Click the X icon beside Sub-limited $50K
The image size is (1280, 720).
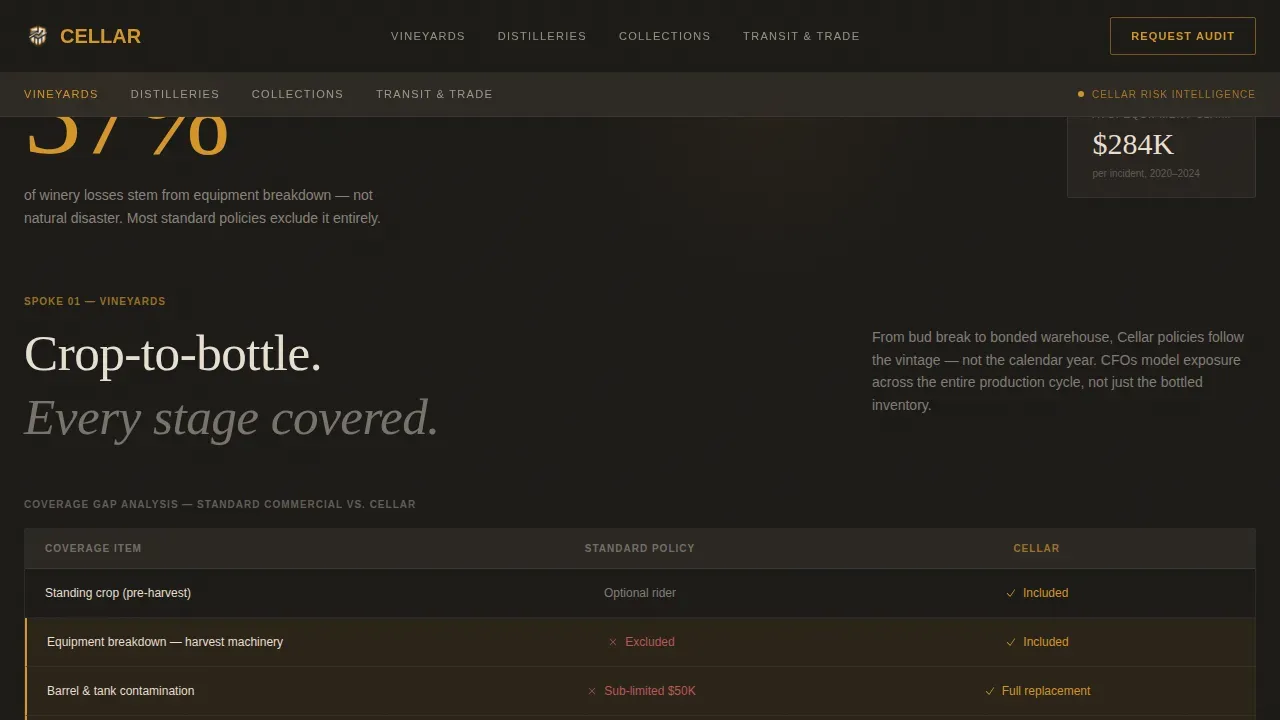(592, 691)
